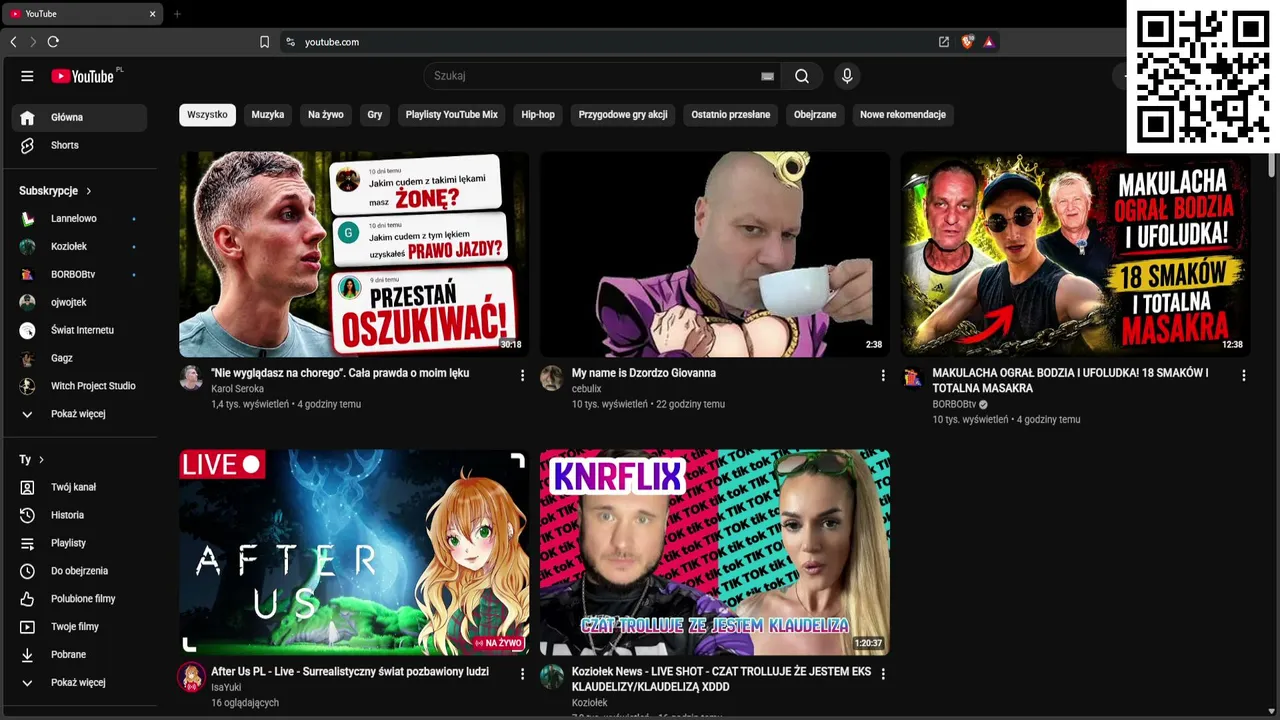Filter by Ostatnio przesłane chip
Screen dimensions: 1280x720
(x=731, y=115)
